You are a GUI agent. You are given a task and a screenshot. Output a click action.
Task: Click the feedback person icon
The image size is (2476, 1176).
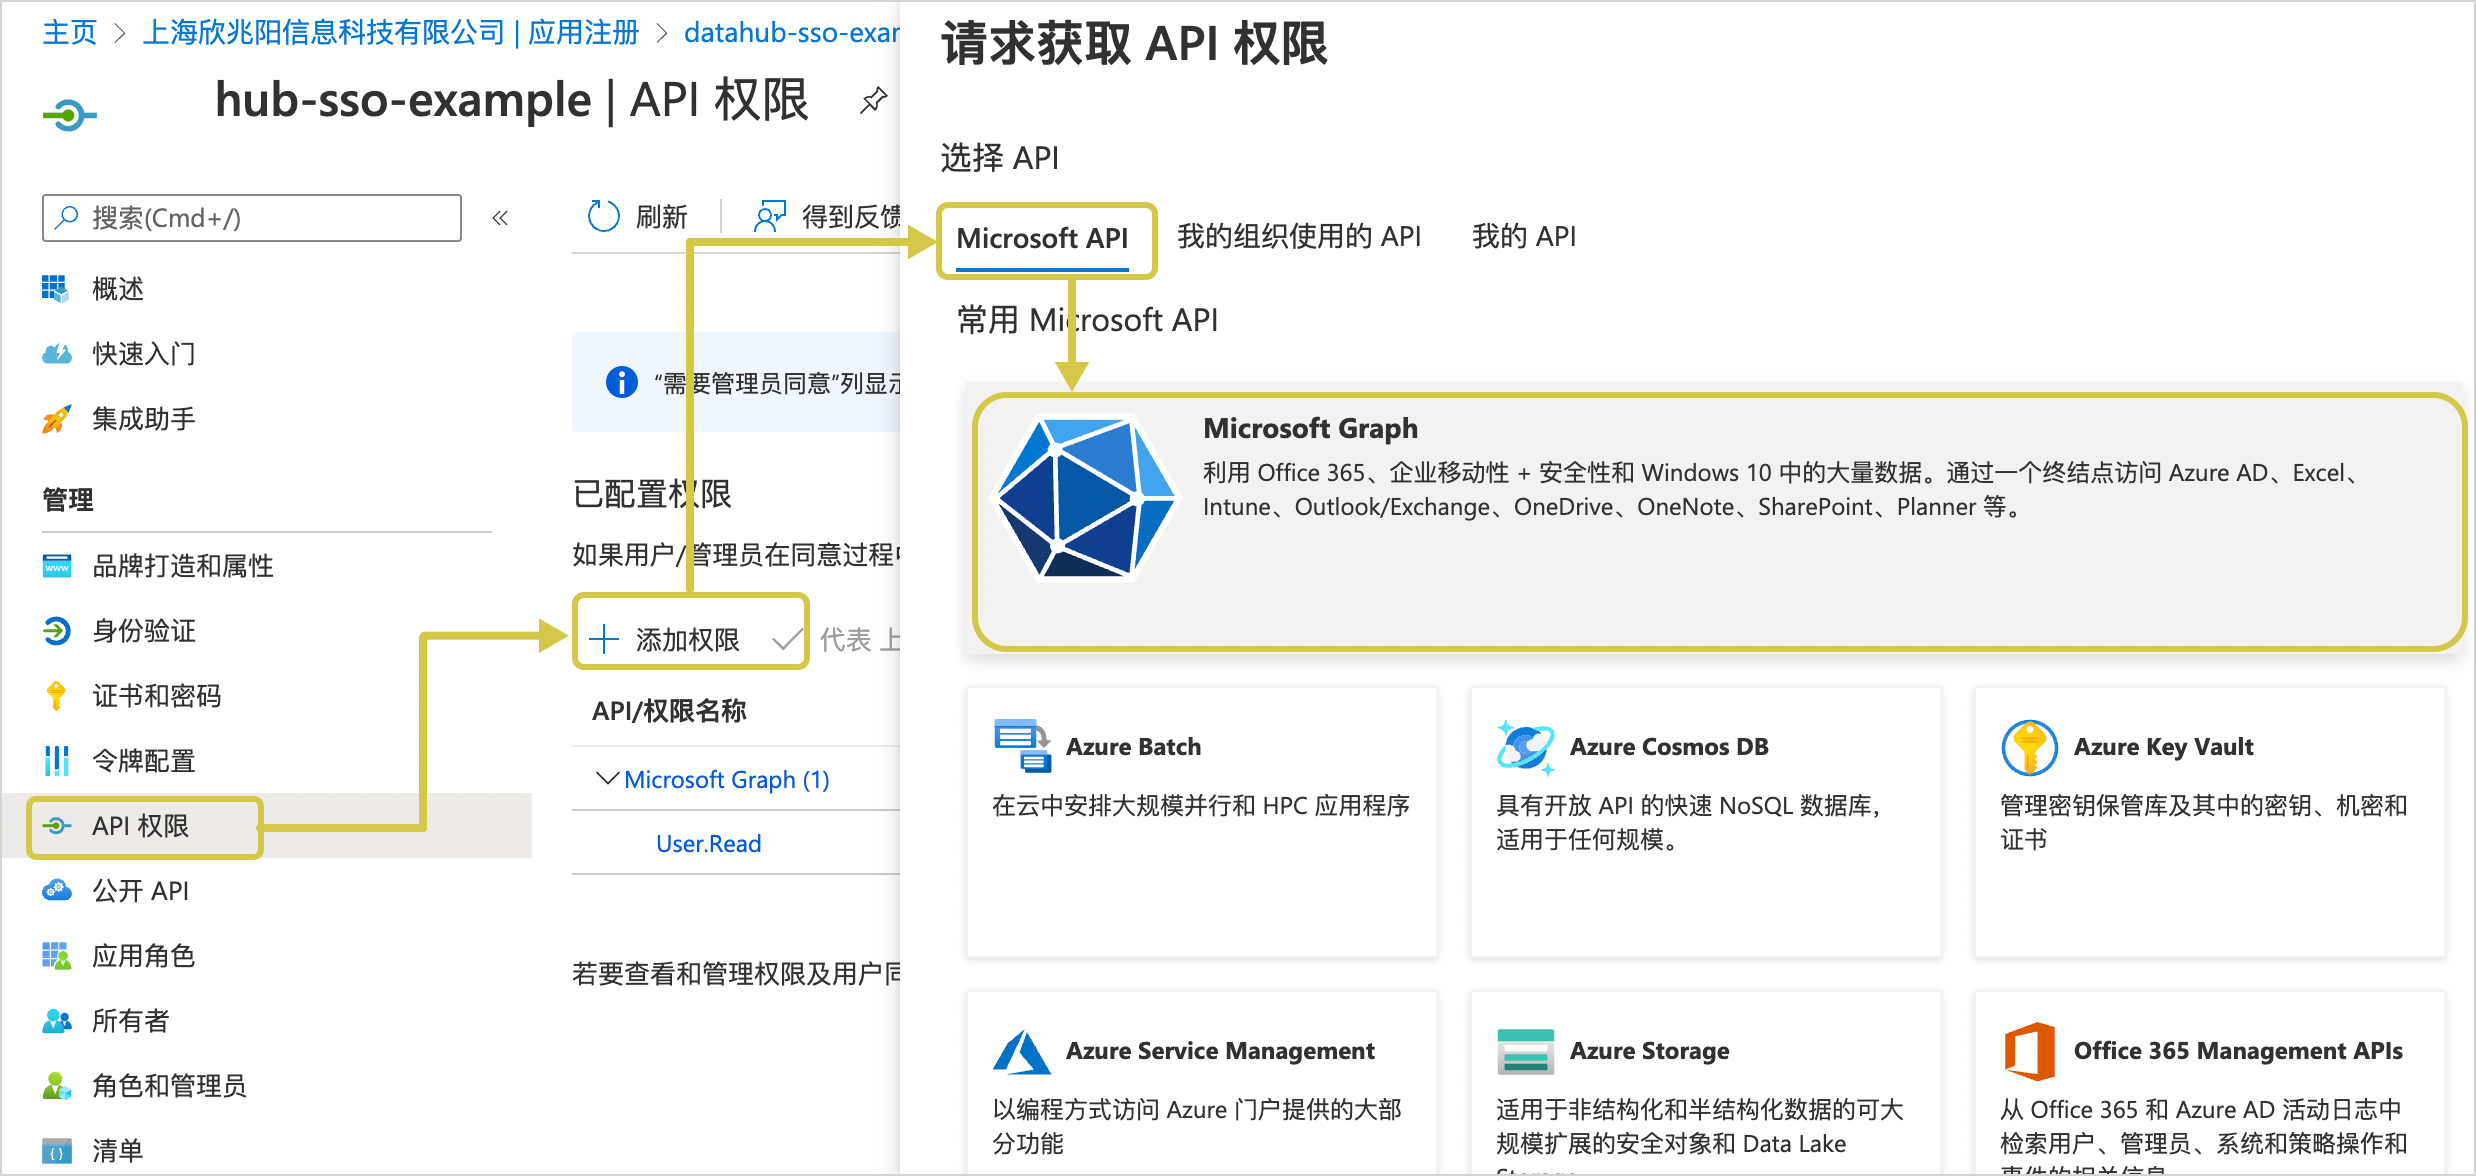(769, 216)
